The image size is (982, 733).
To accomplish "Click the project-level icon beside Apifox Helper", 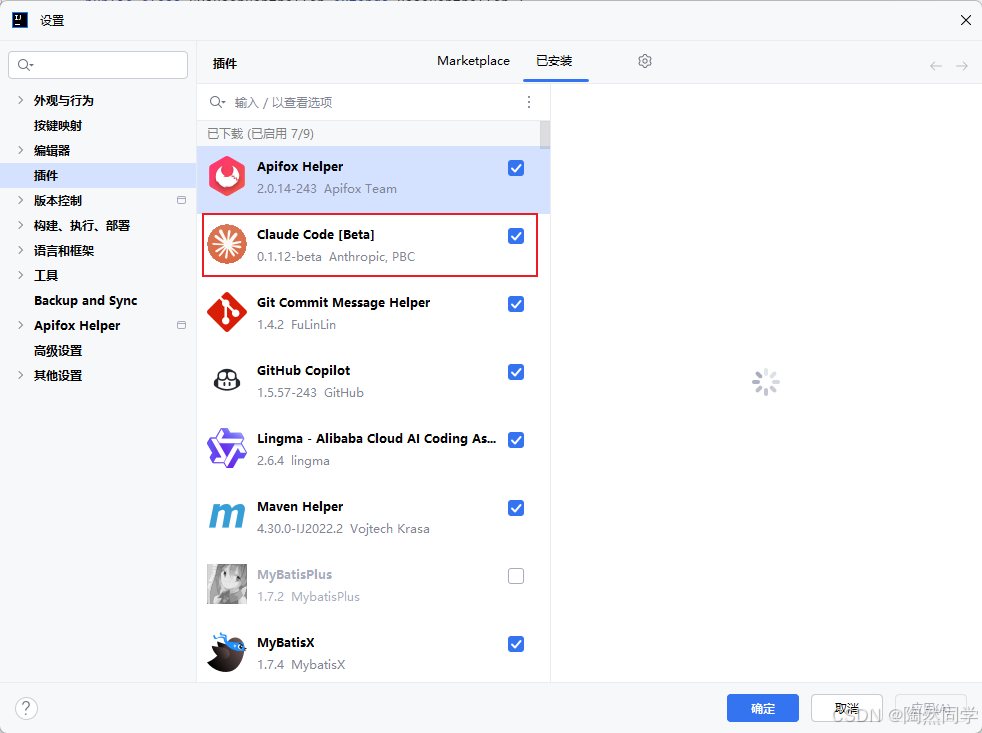I will pos(182,325).
